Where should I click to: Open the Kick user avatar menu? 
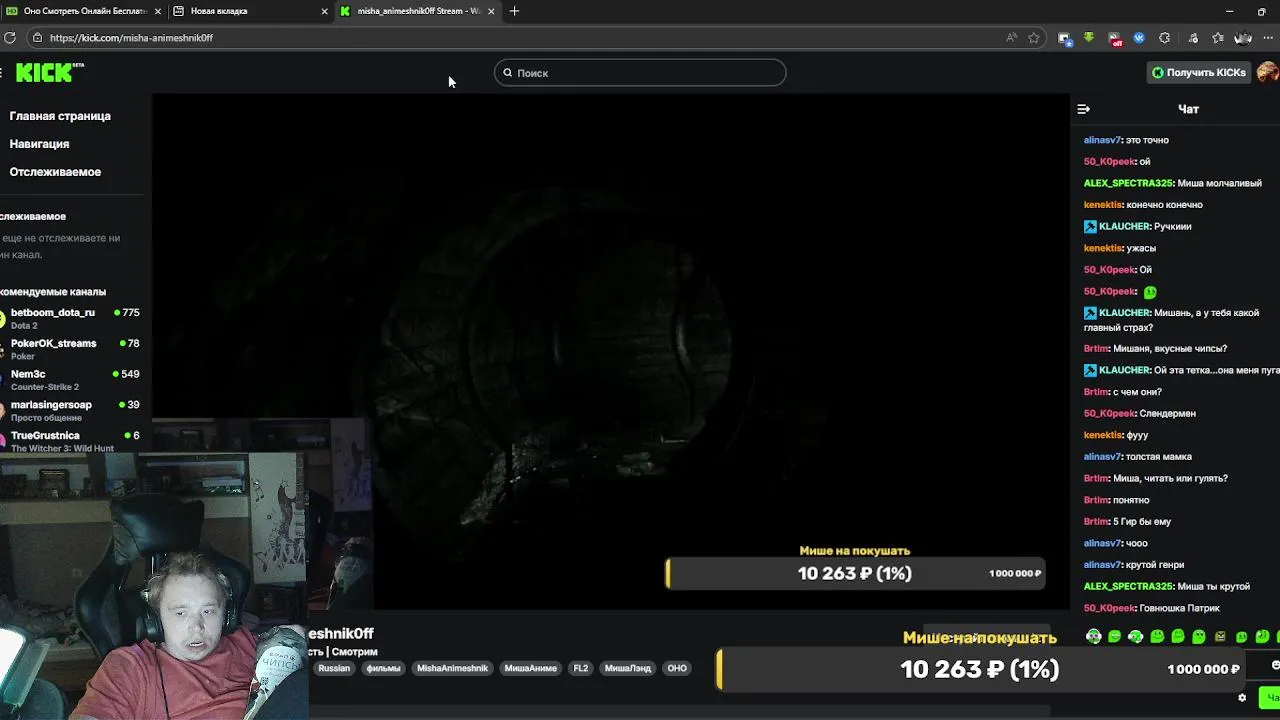1268,72
